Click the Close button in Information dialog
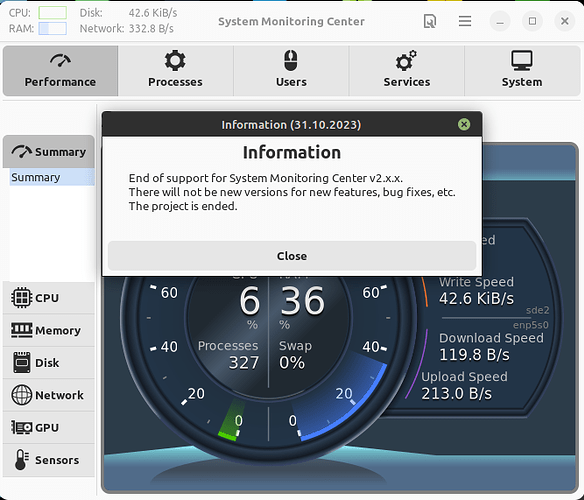The image size is (584, 500). tap(292, 256)
